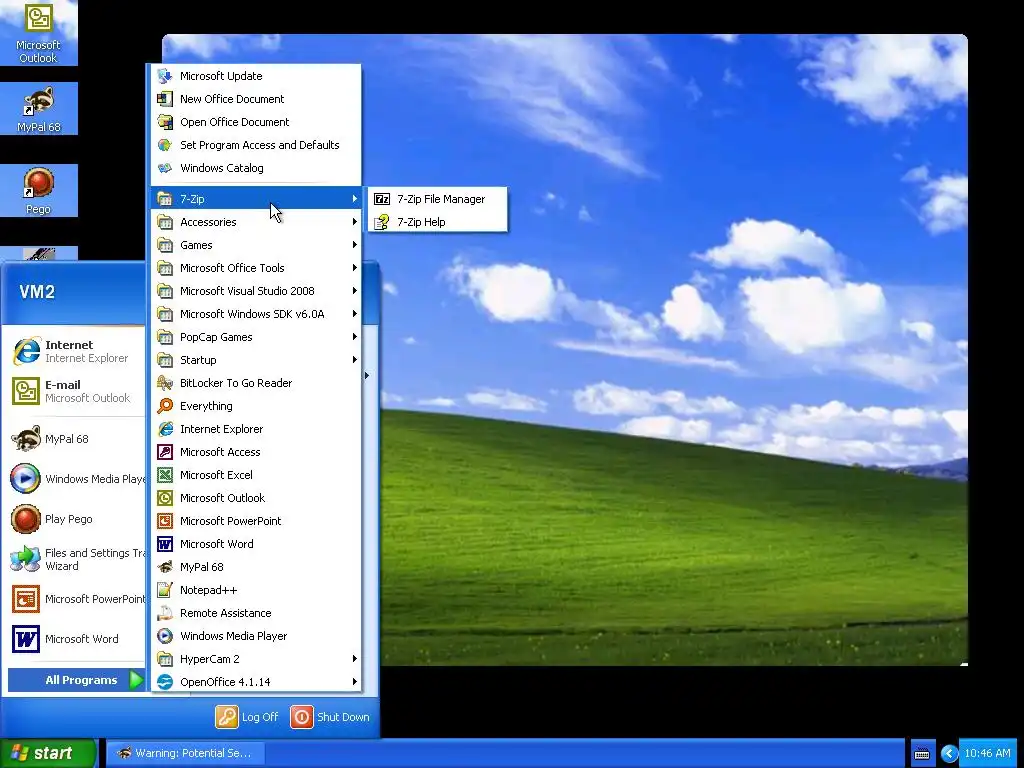This screenshot has height=768, width=1024.
Task: Click the Remote Assistance icon
Action: coord(165,613)
